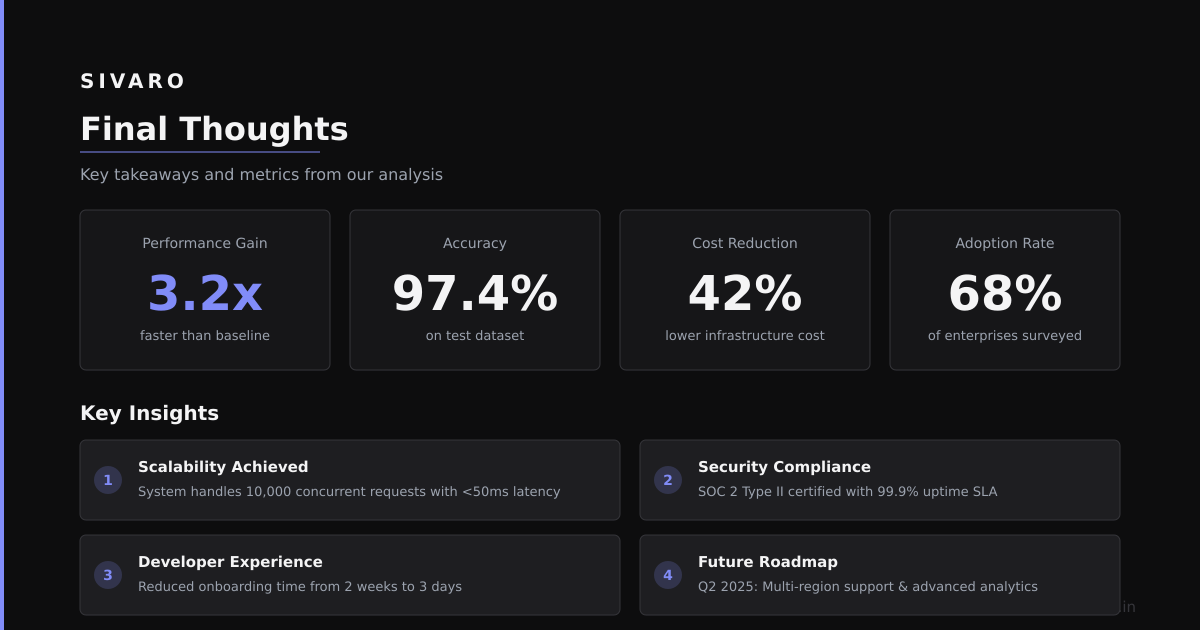Click the number 3 badge icon
This screenshot has height=630, width=1200.
point(108,575)
